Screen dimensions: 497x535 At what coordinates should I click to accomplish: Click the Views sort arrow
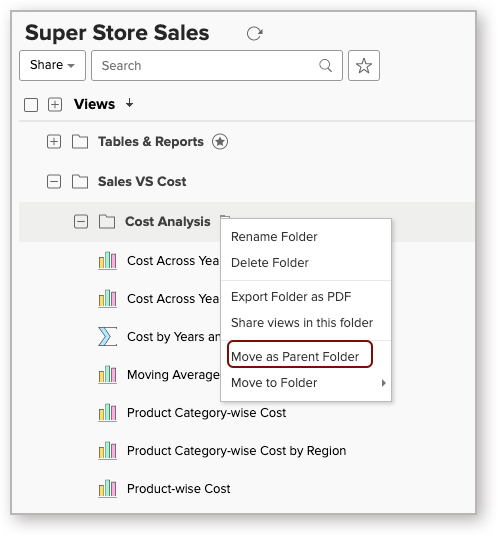(x=129, y=103)
